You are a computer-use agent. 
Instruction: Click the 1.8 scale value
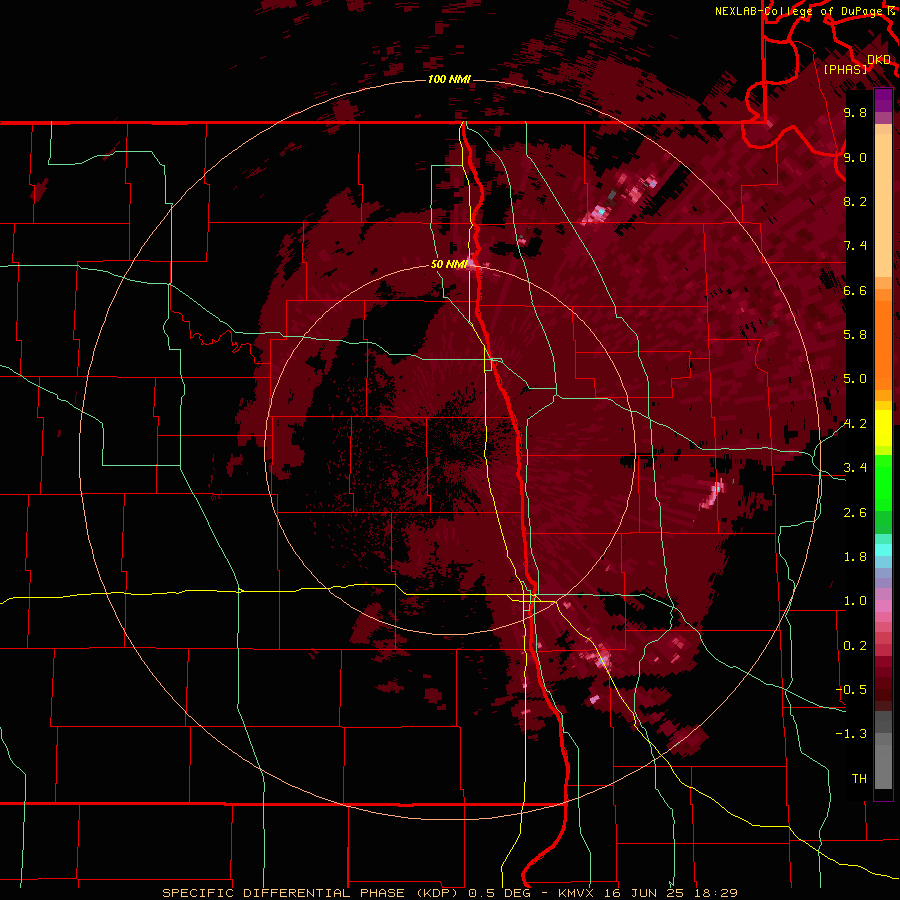(855, 557)
